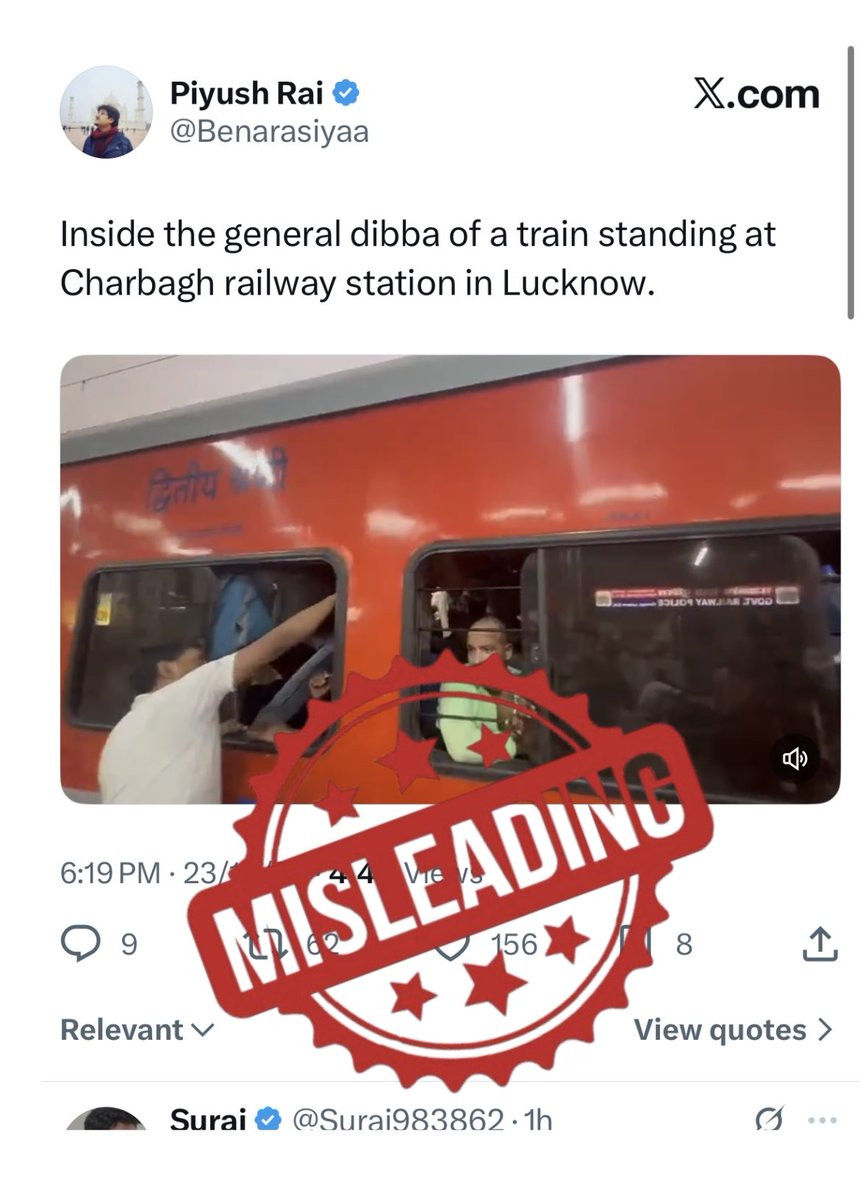This screenshot has height=1200, width=860.
Task: Play the orange train video thumbnail
Action: click(450, 579)
